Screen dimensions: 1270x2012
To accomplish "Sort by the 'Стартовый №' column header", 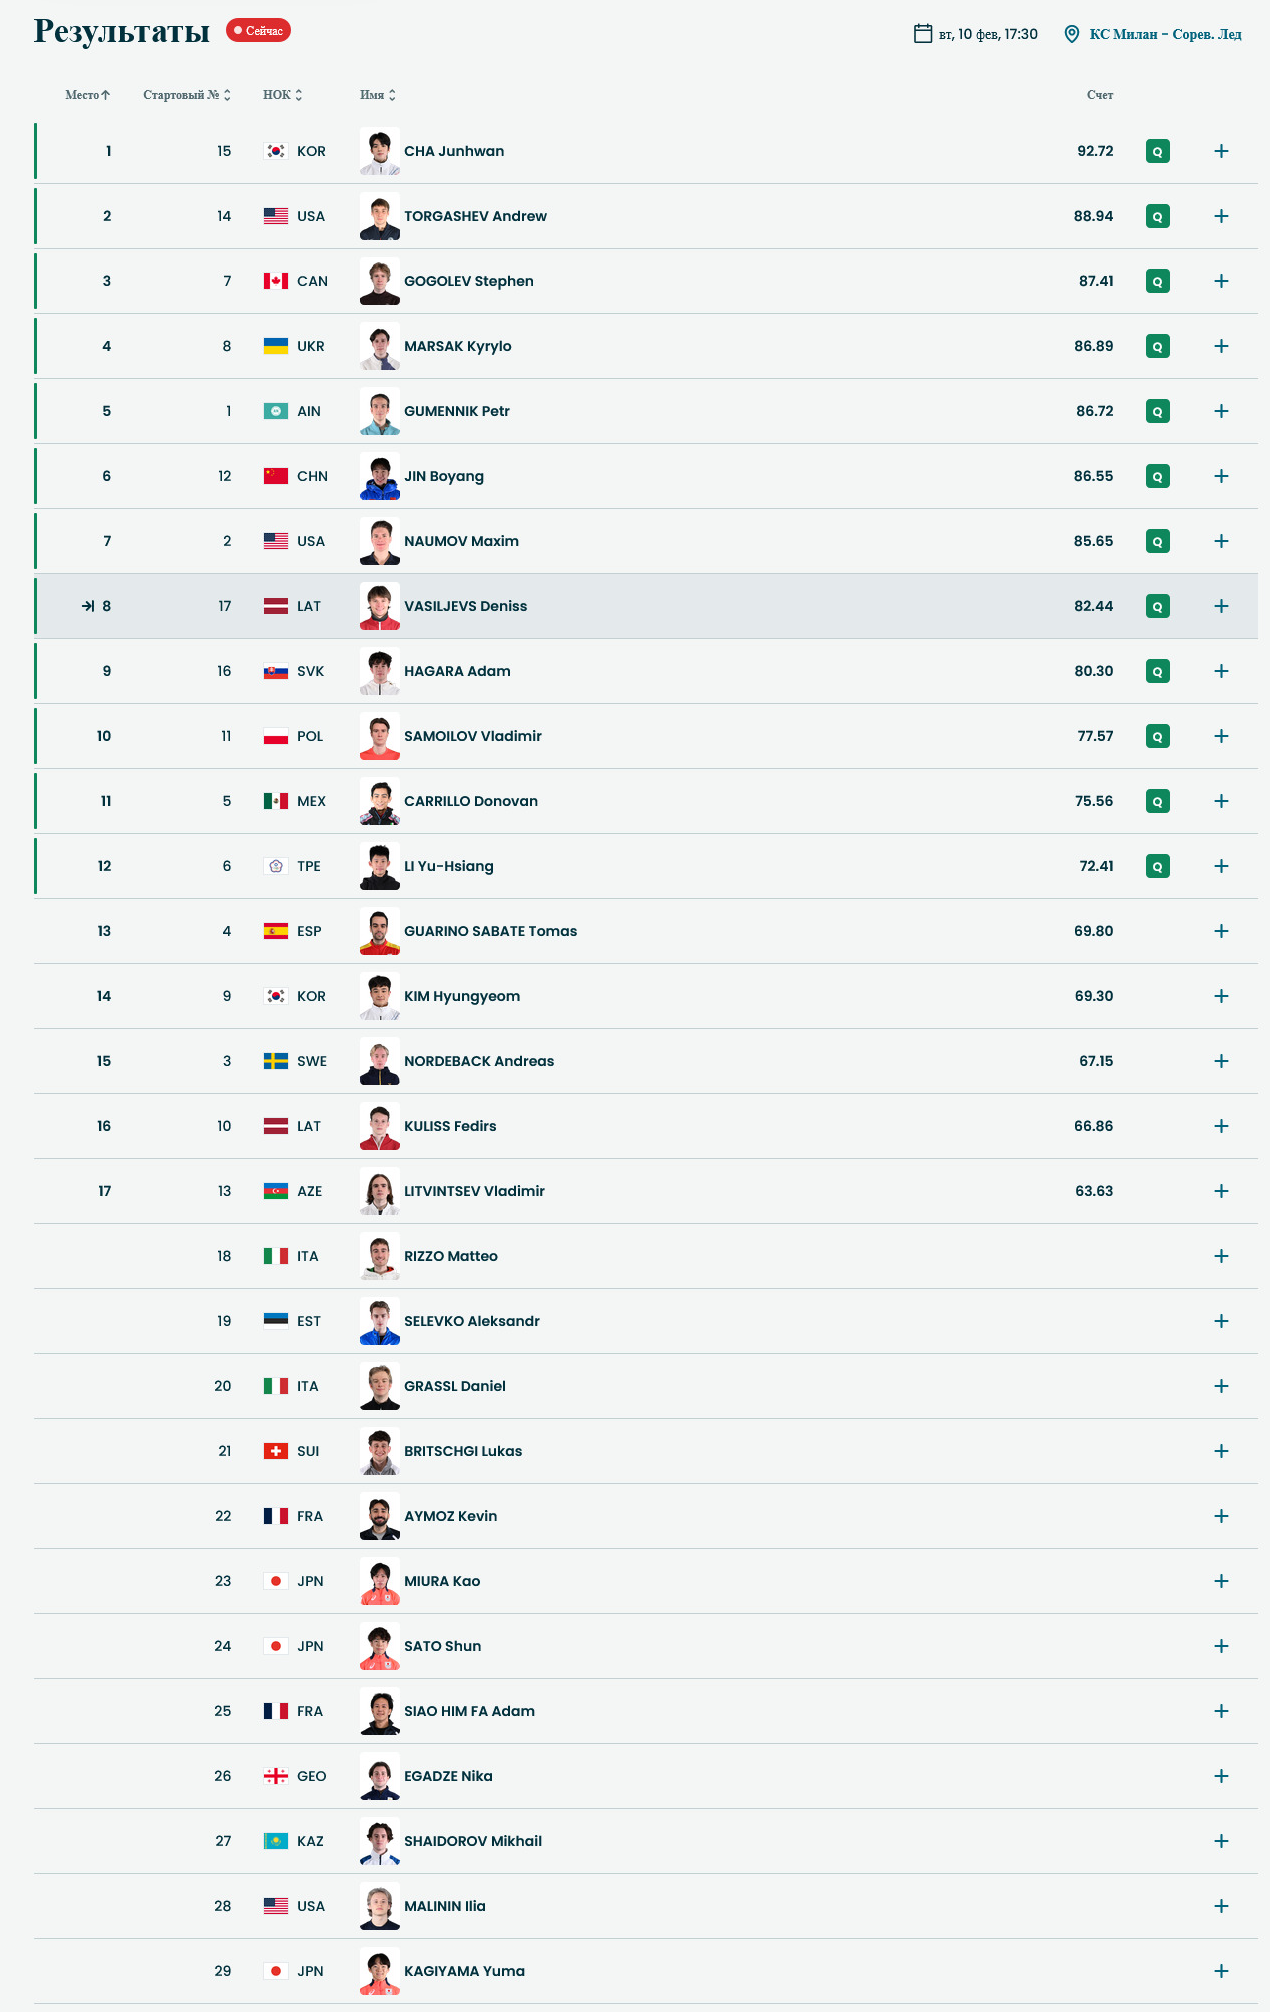I will (x=187, y=95).
